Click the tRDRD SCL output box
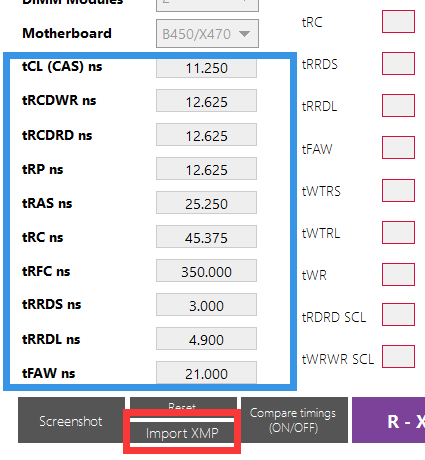This screenshot has width=425, height=460. point(398,314)
